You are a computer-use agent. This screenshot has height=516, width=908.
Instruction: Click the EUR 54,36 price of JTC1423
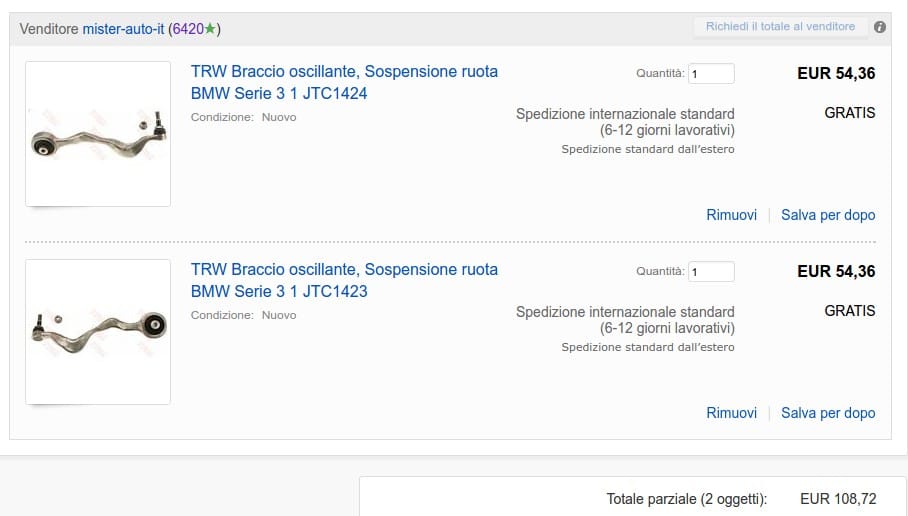(836, 271)
